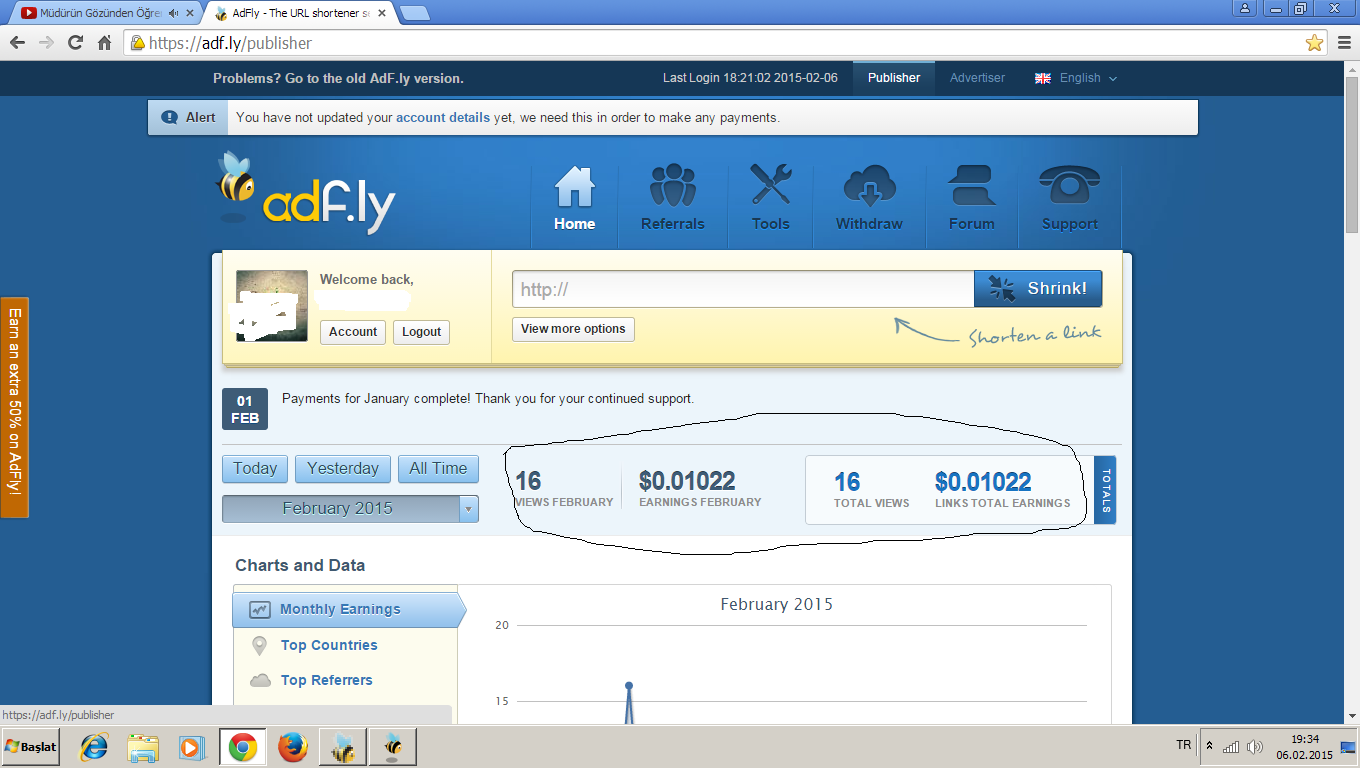Mute the YouTube tab via speaker icon
The height and width of the screenshot is (768, 1360).
pos(174,14)
